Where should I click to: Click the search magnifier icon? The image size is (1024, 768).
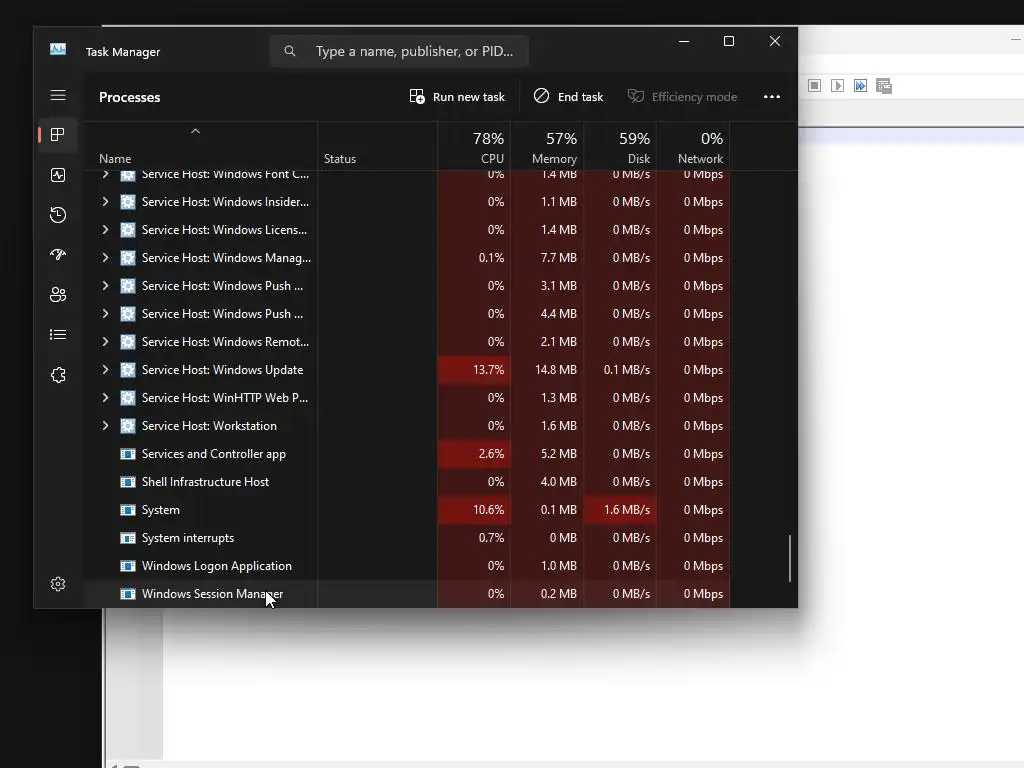click(289, 51)
